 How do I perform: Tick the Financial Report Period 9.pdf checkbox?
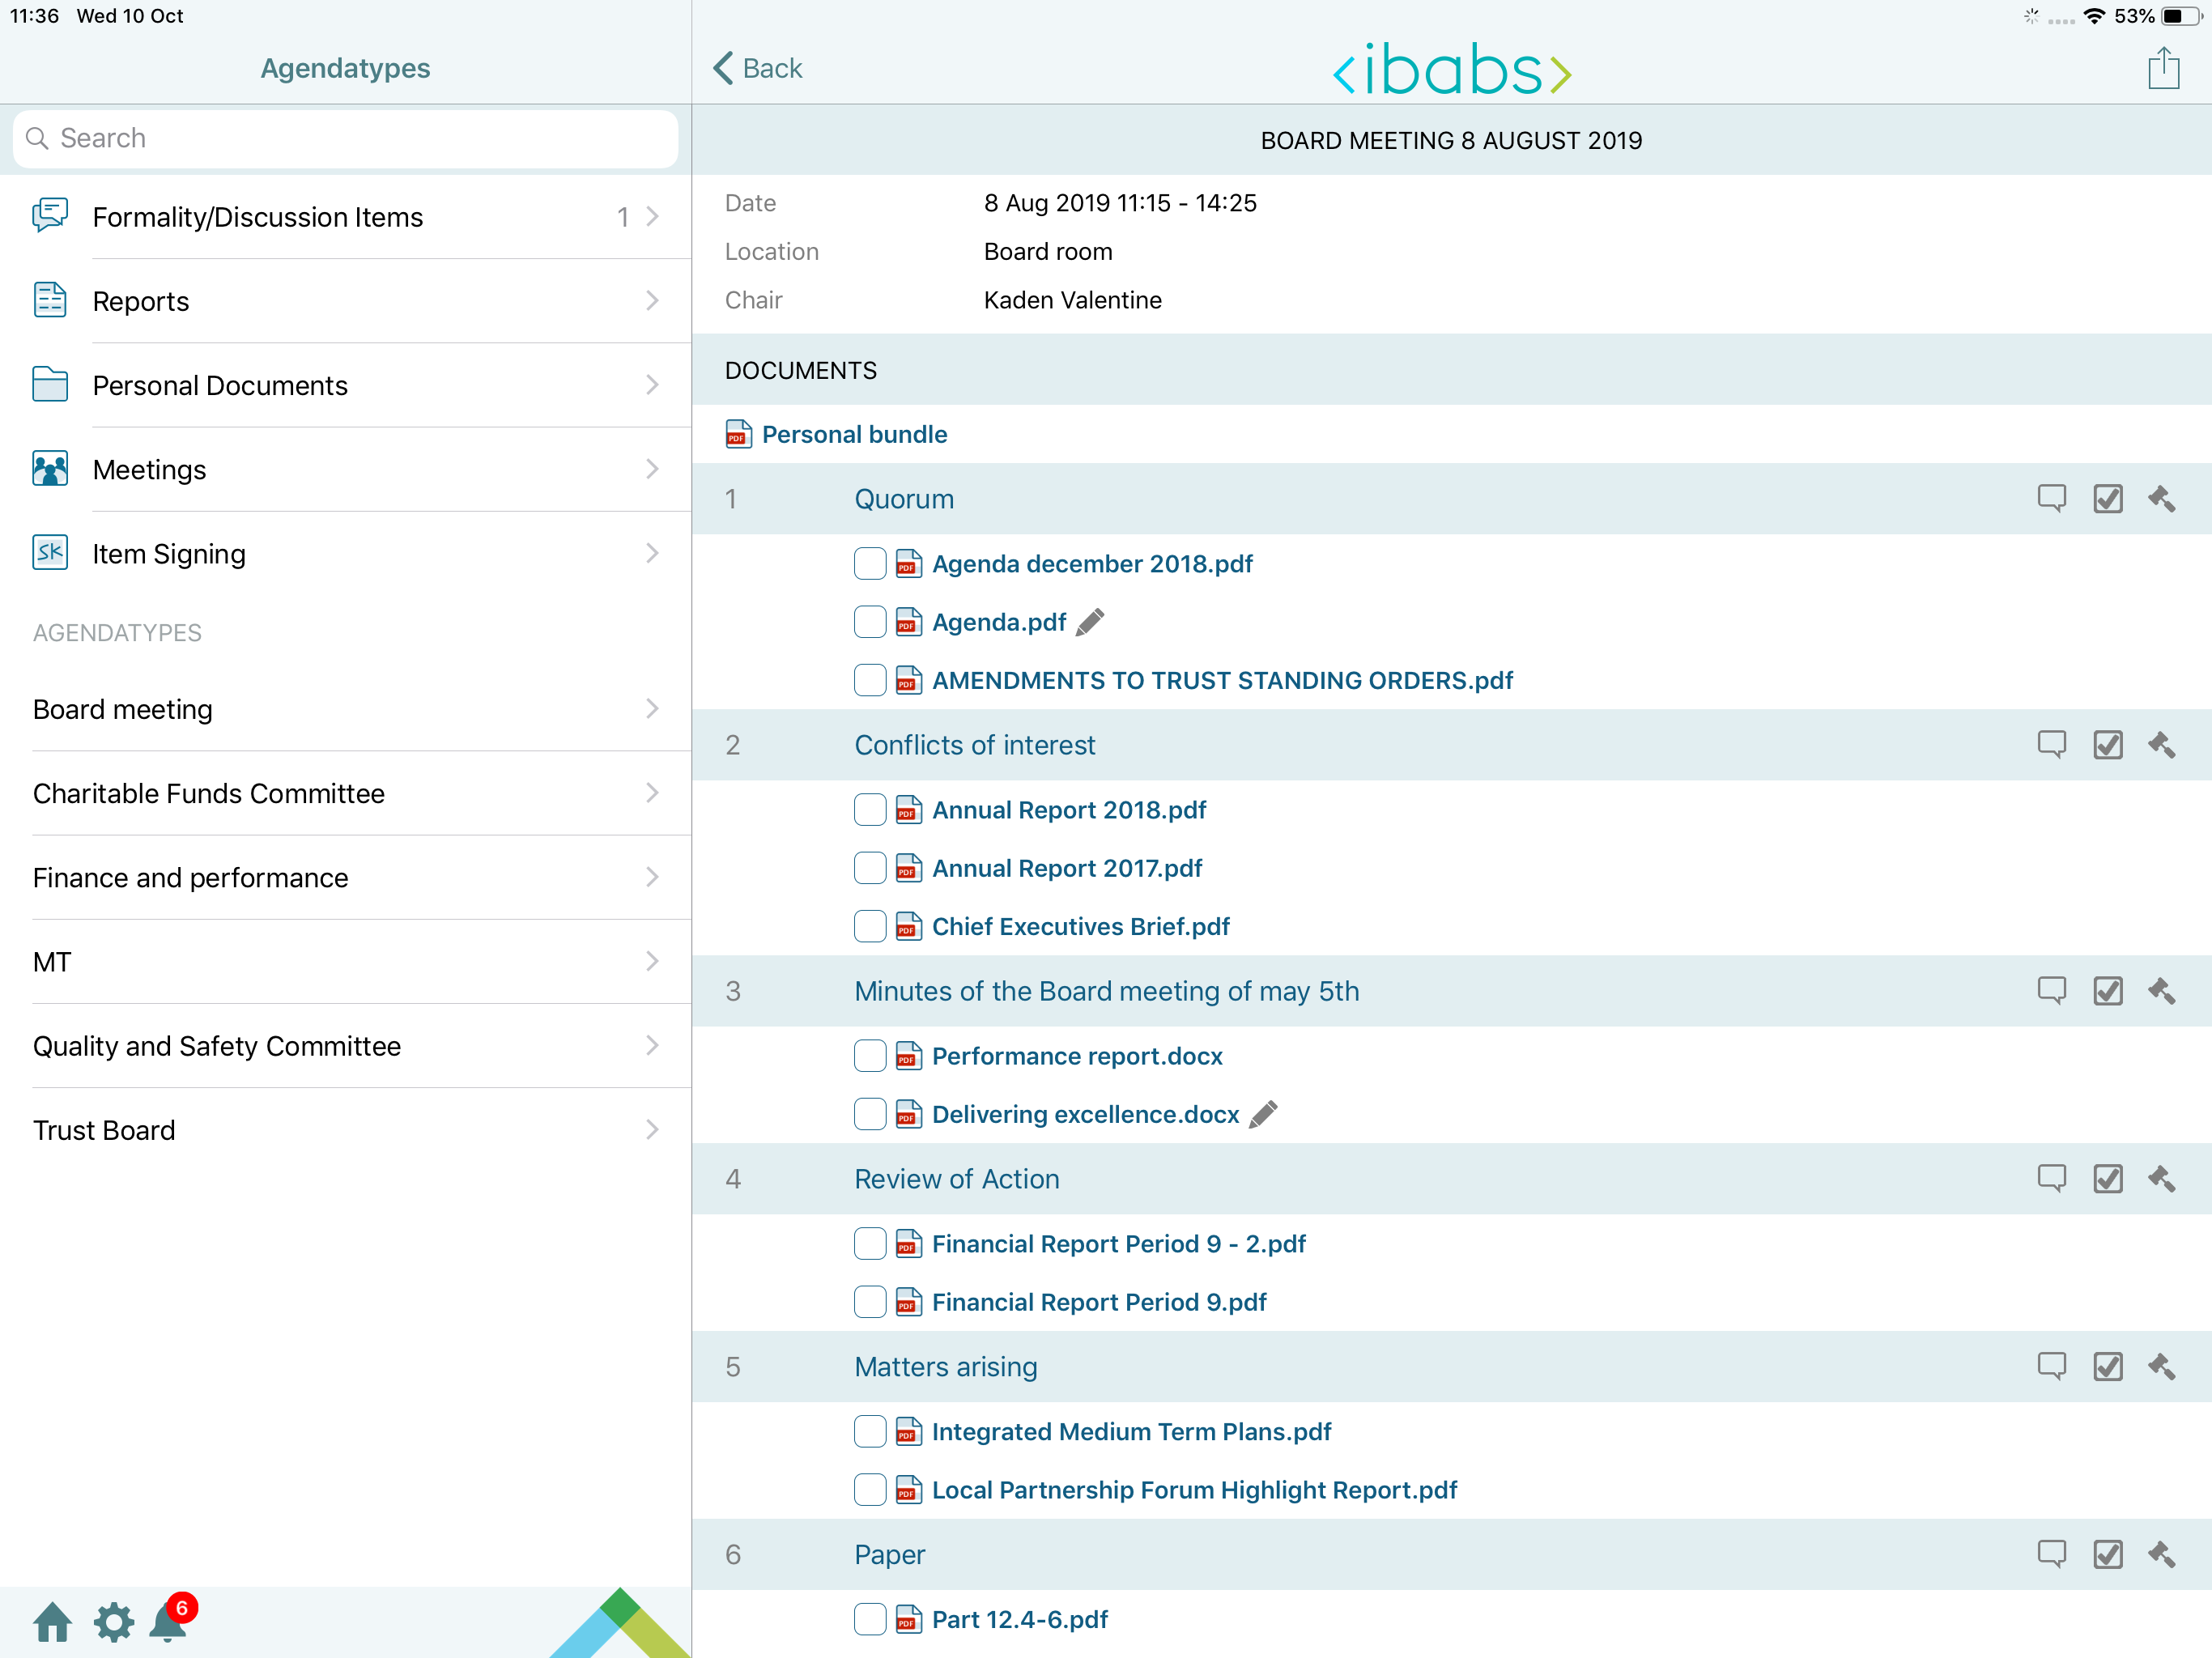[869, 1302]
